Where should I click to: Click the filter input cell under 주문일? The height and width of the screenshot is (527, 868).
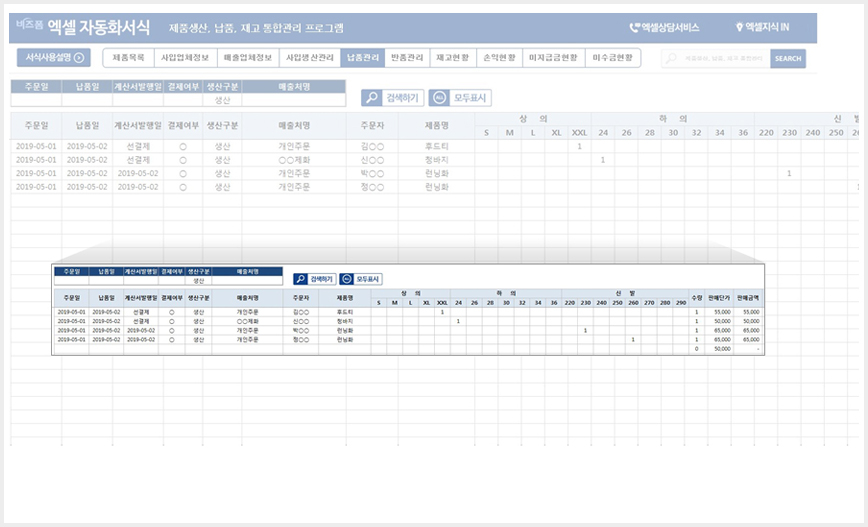point(36,100)
